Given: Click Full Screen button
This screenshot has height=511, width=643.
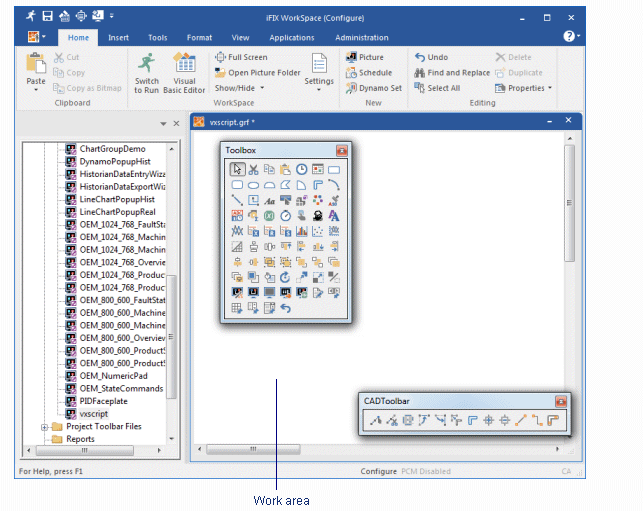Looking at the screenshot, I should (242, 57).
